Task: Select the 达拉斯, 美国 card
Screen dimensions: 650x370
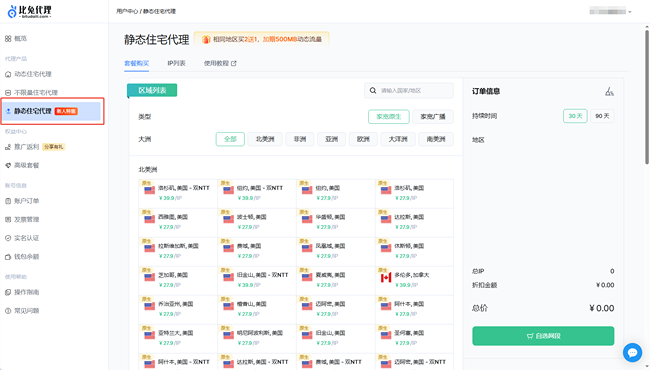Action: click(x=414, y=223)
